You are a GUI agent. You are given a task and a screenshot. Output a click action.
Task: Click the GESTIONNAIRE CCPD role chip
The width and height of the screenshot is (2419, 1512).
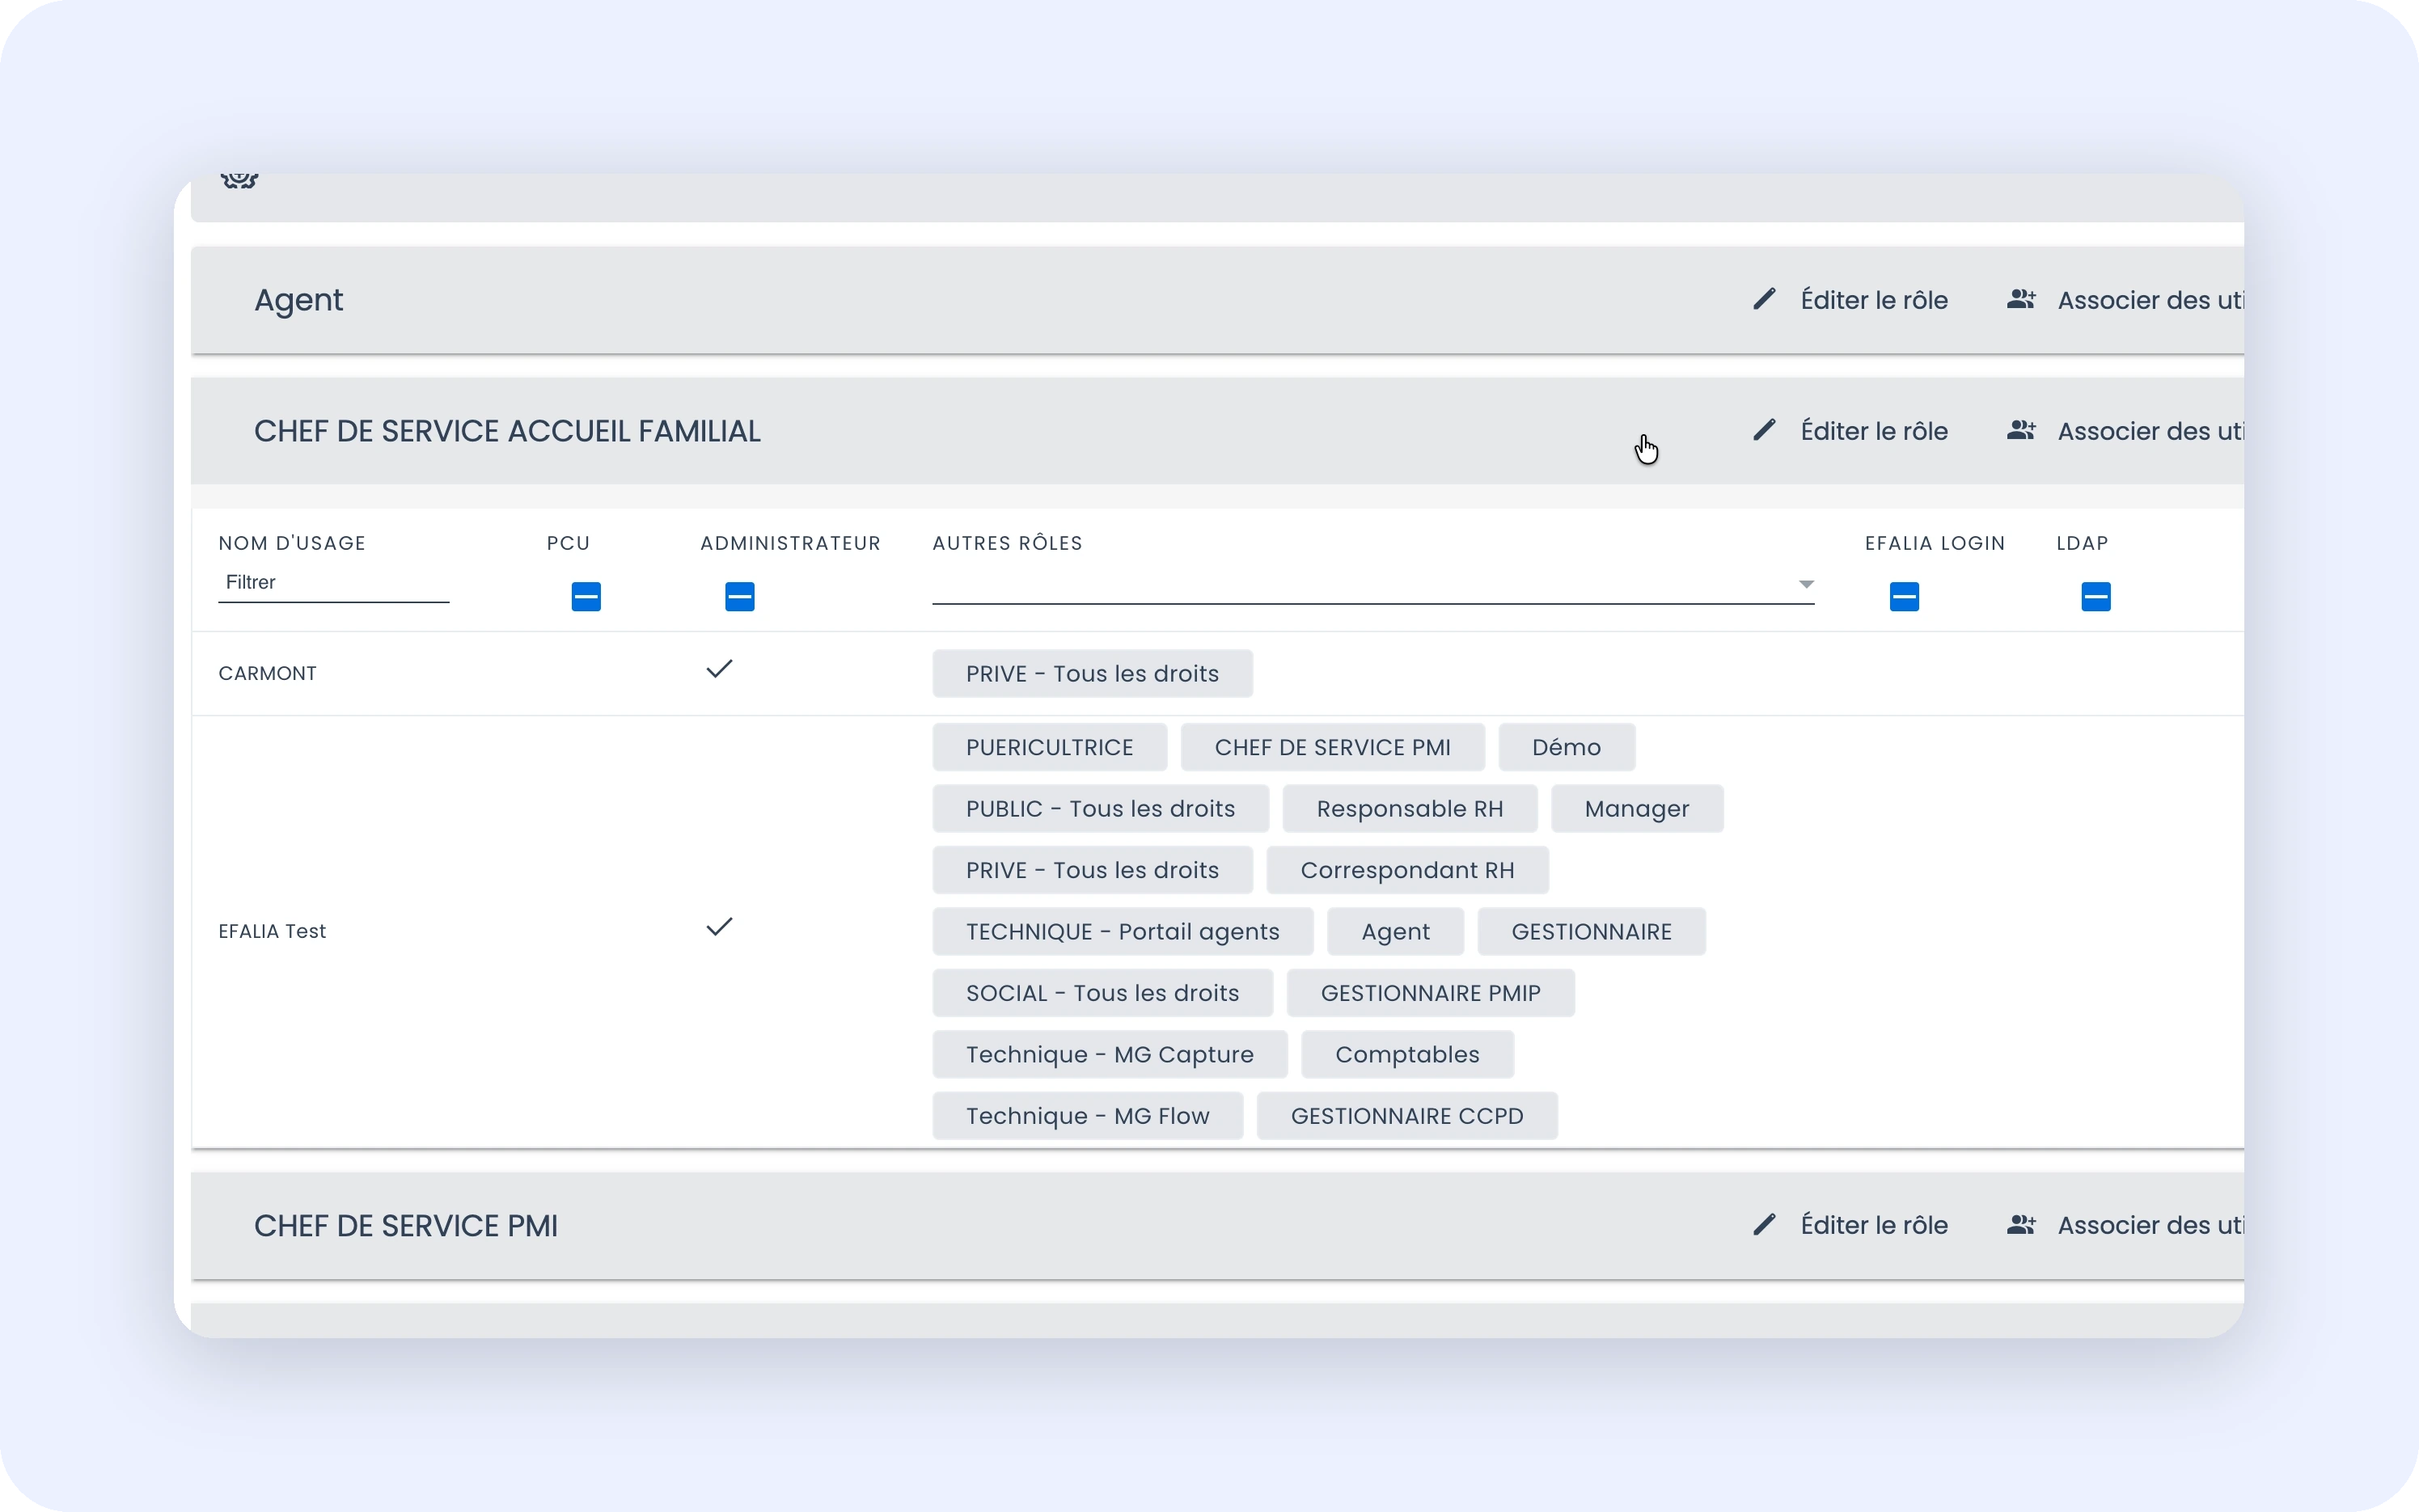pyautogui.click(x=1407, y=1116)
